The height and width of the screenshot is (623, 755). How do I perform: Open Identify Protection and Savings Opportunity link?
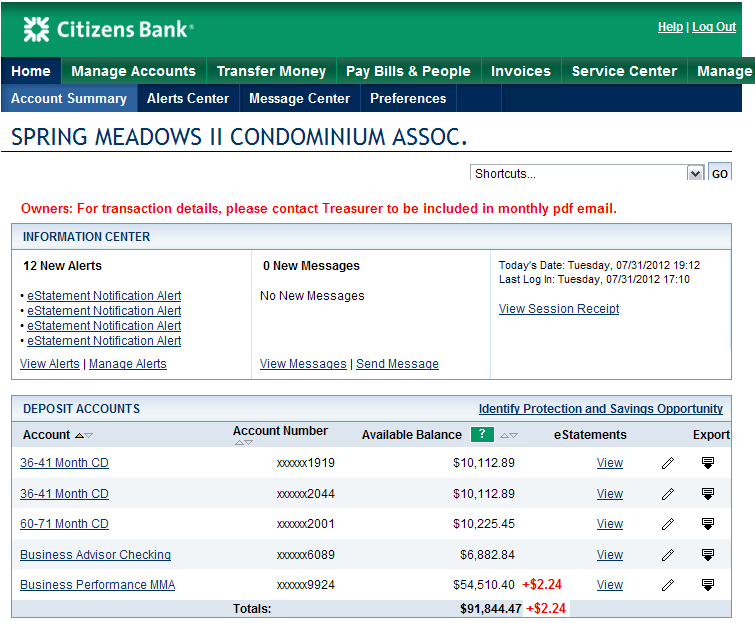pos(600,409)
